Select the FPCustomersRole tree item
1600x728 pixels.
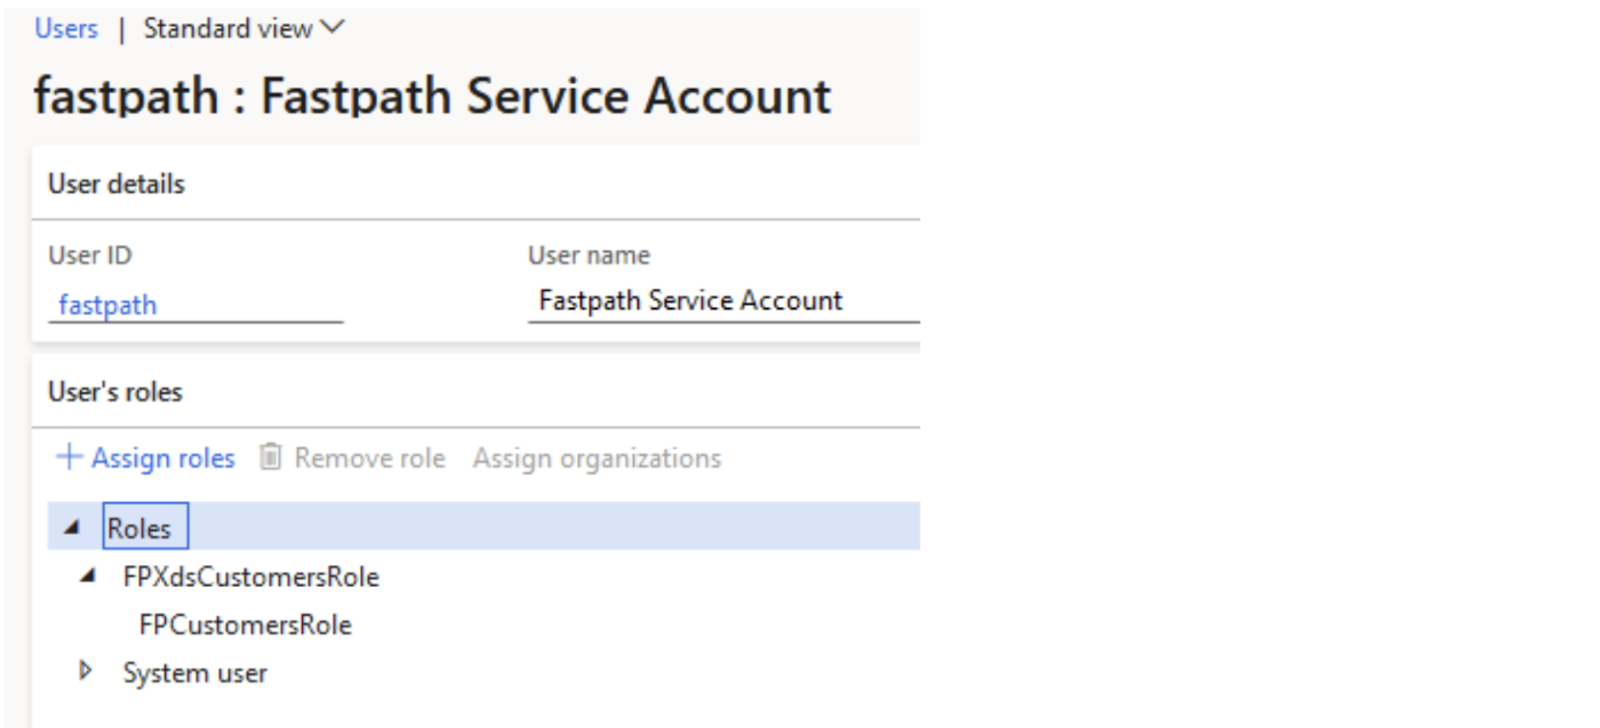(245, 625)
